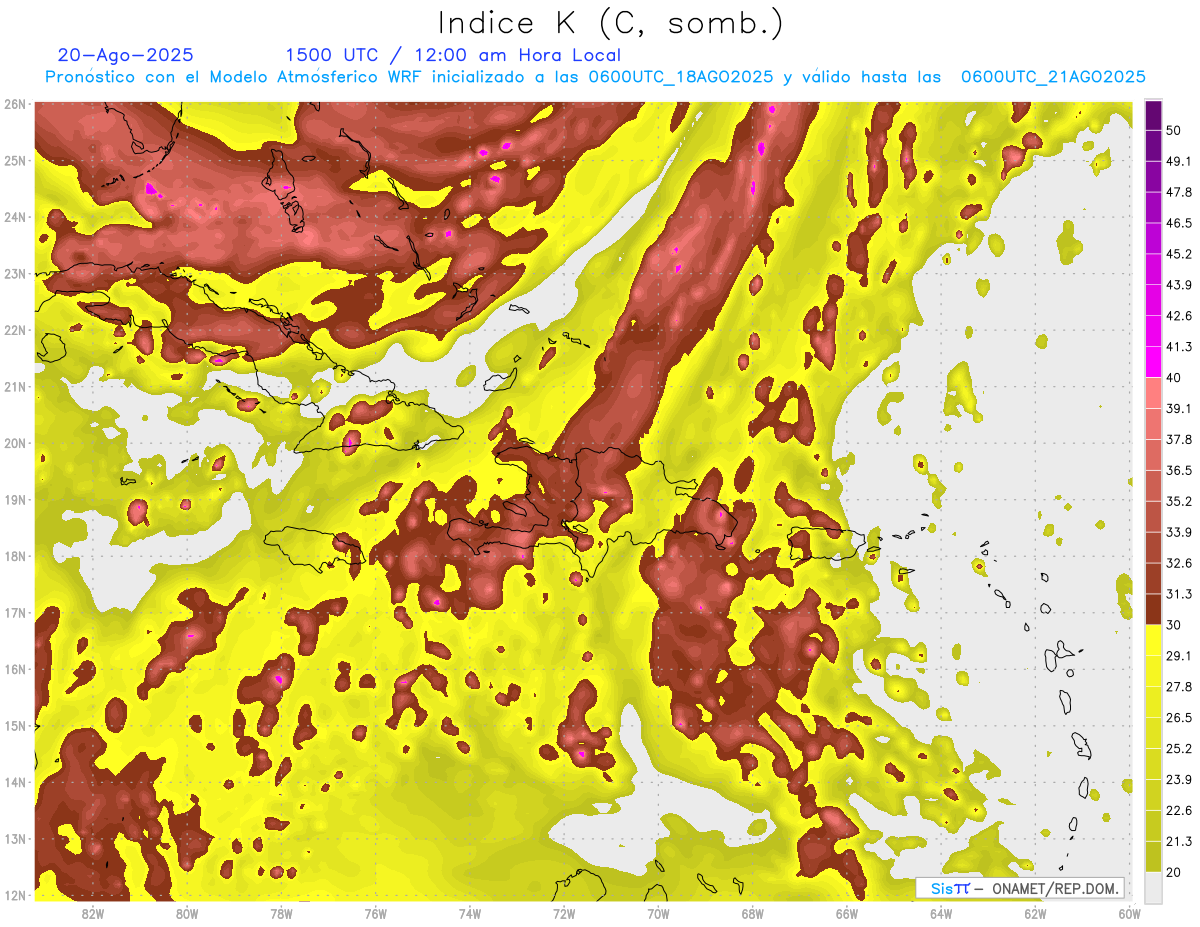Click the "66W" longitude axis label

click(847, 913)
